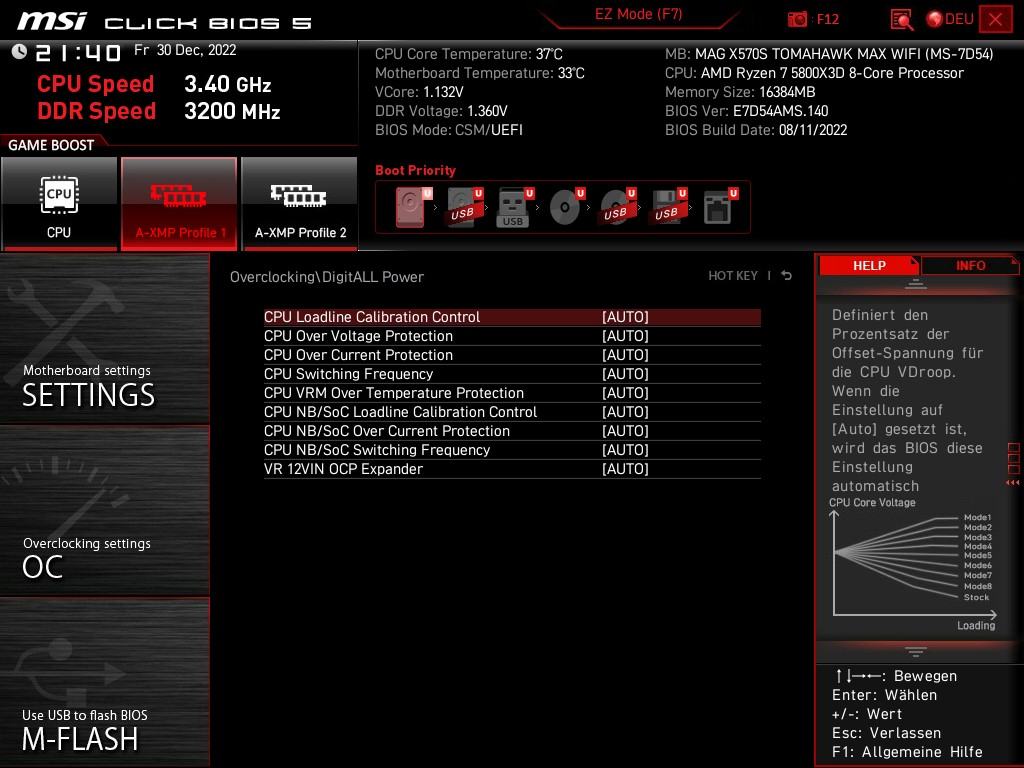Click the CPU Core Temperature 37°C reading

point(468,54)
